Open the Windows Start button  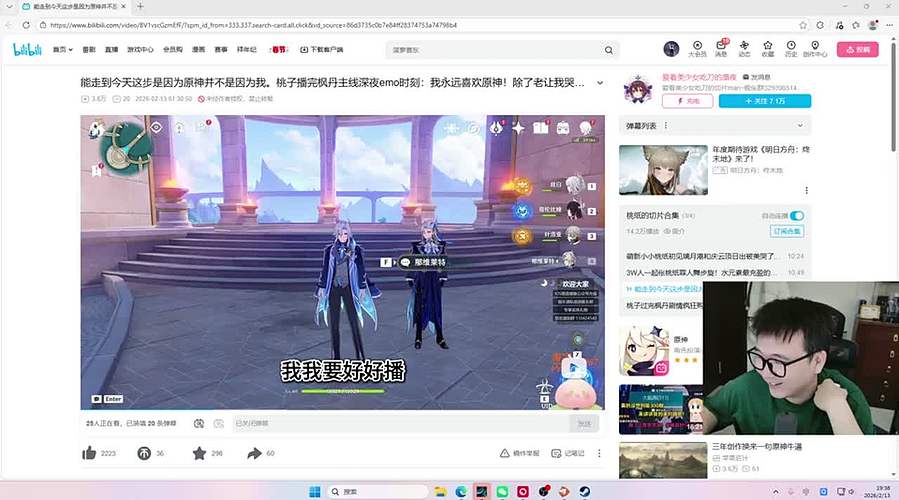point(315,491)
